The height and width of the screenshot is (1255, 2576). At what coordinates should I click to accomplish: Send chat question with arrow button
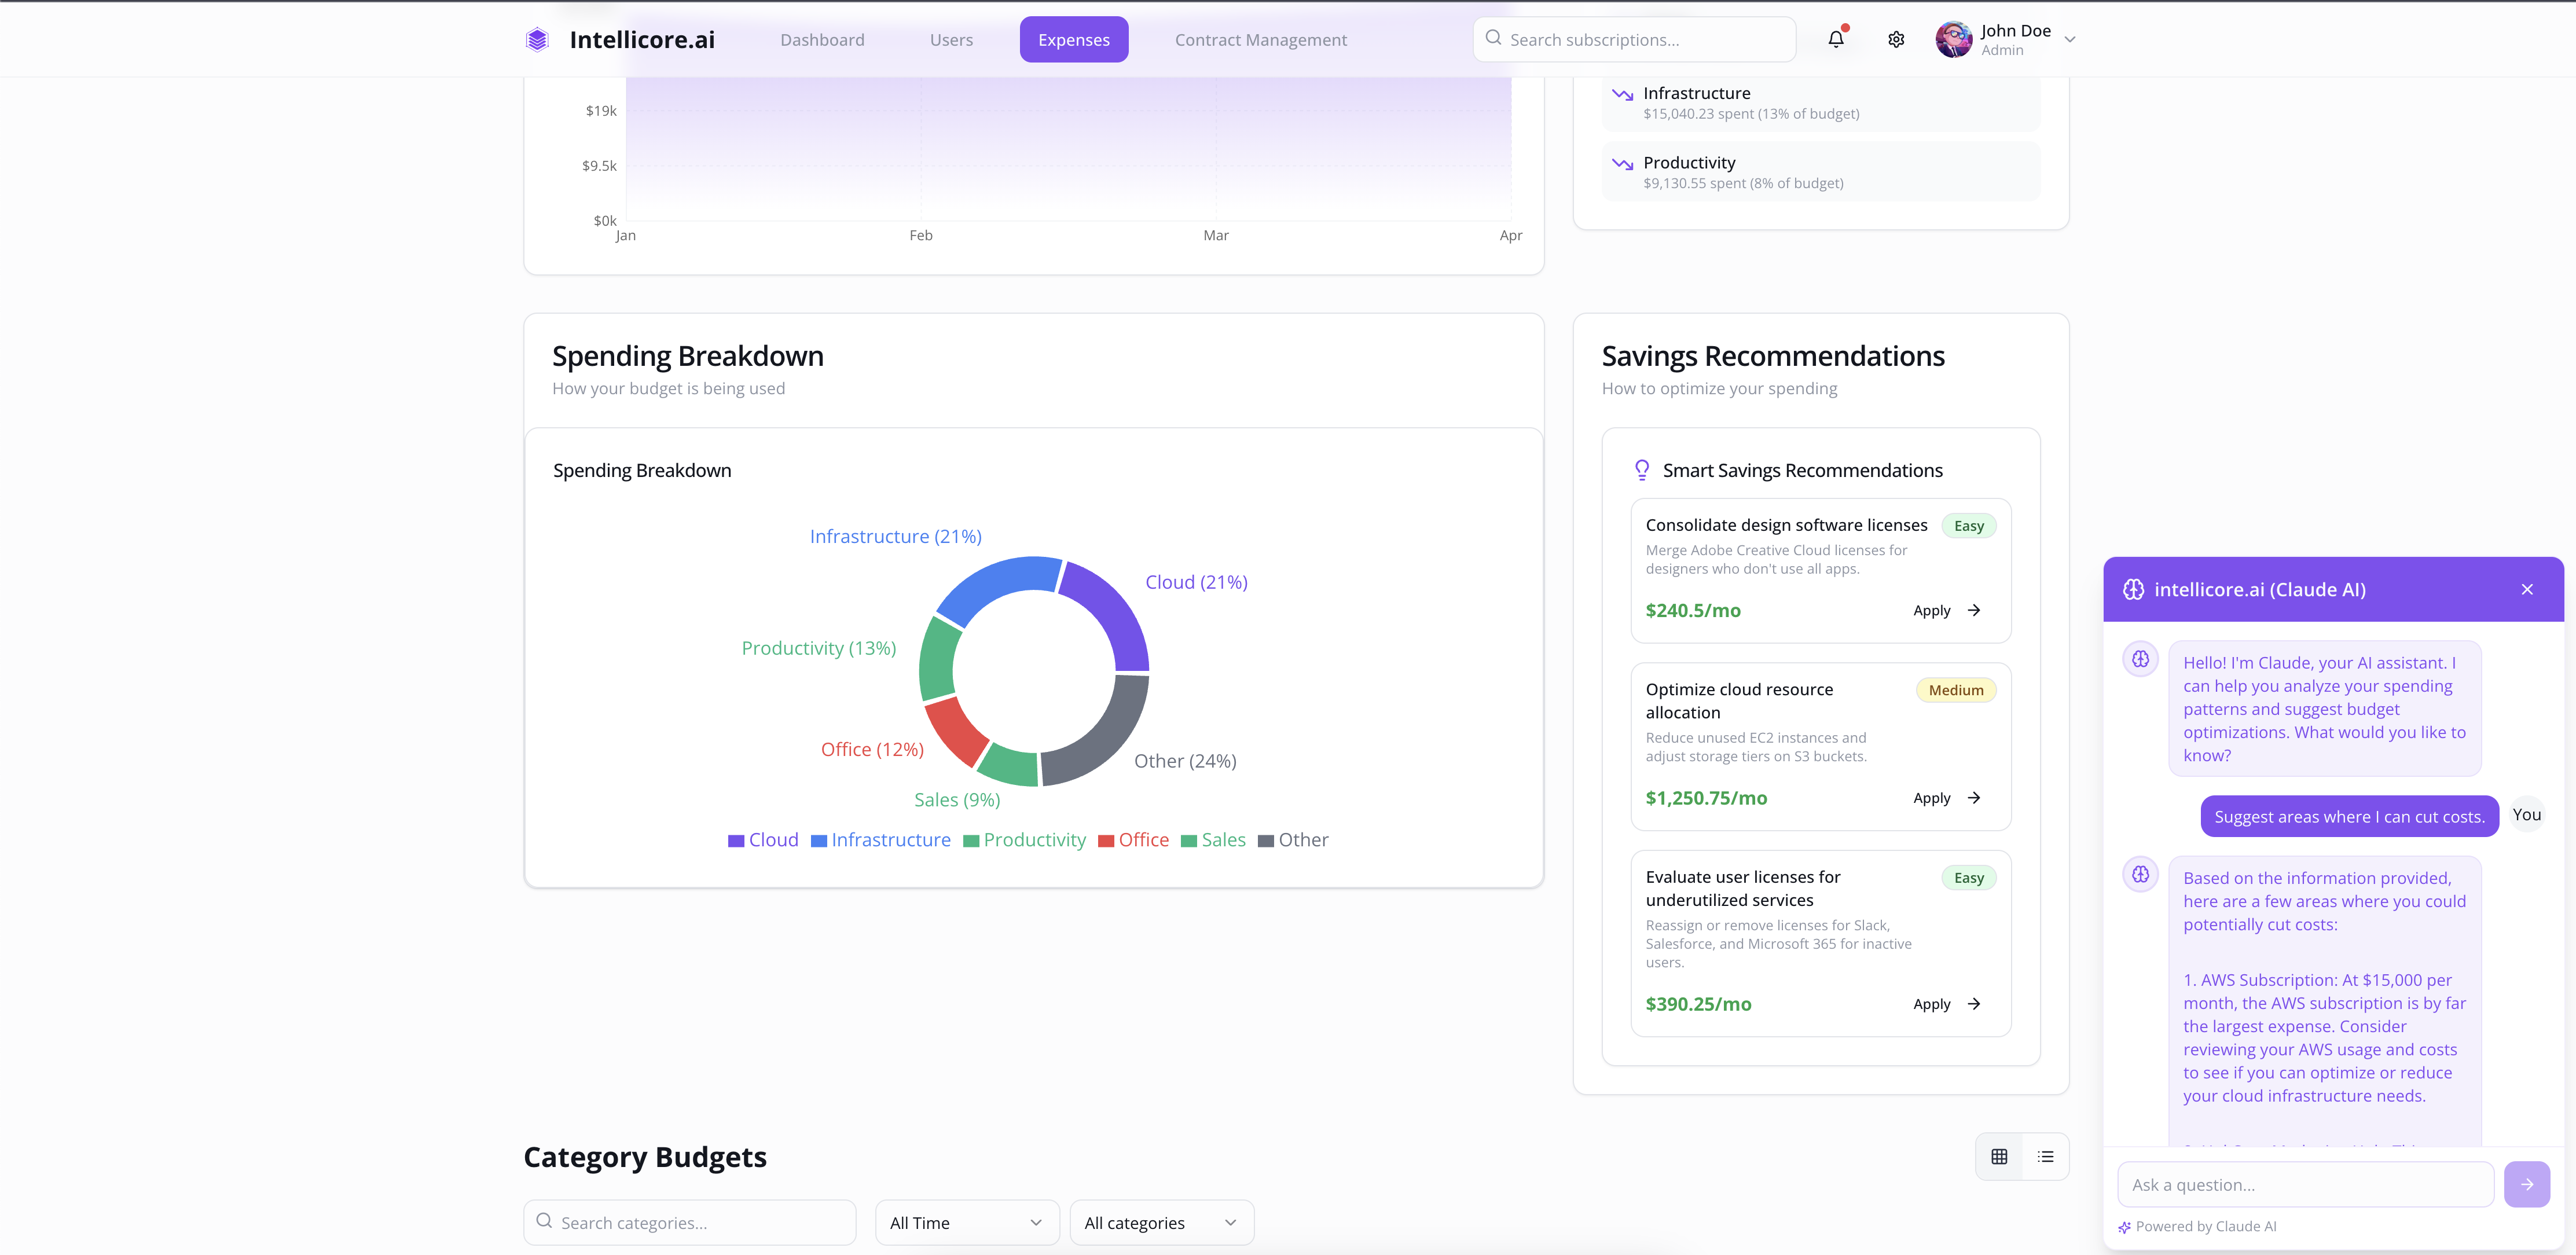click(x=2526, y=1184)
